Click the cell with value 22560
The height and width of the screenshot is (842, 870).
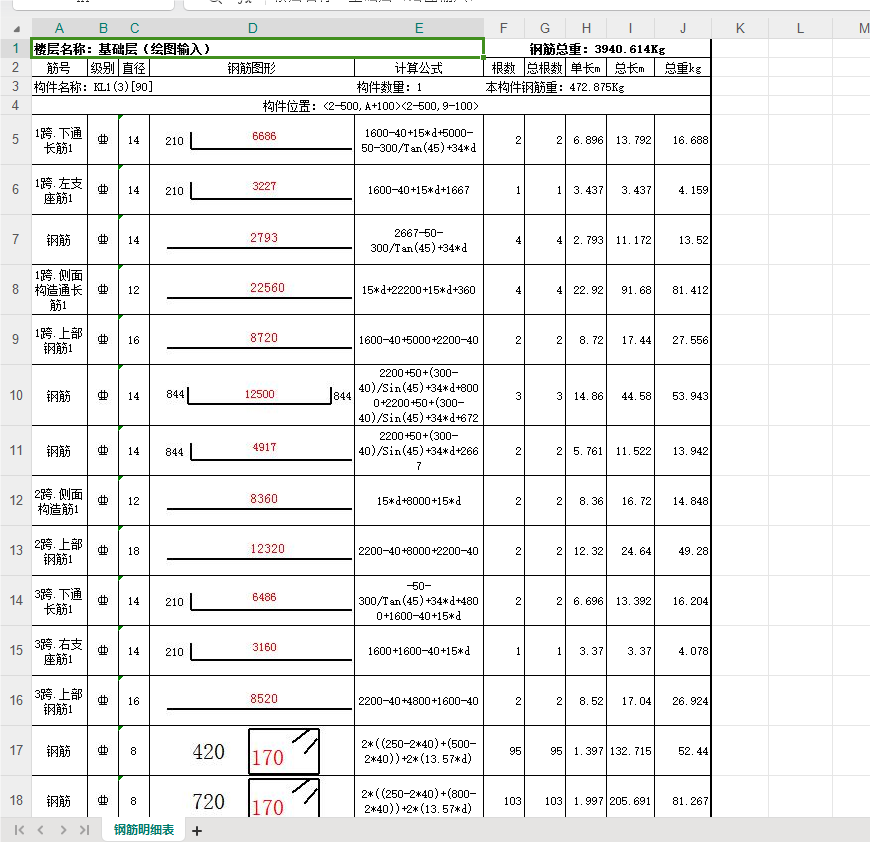click(x=252, y=290)
